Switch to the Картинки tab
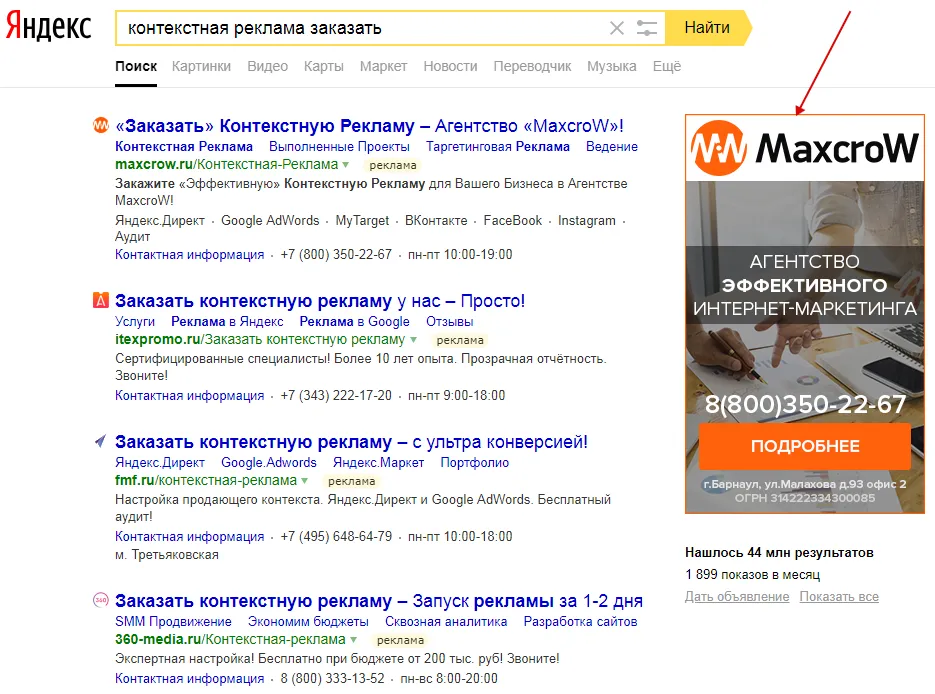935x694 pixels. click(201, 66)
